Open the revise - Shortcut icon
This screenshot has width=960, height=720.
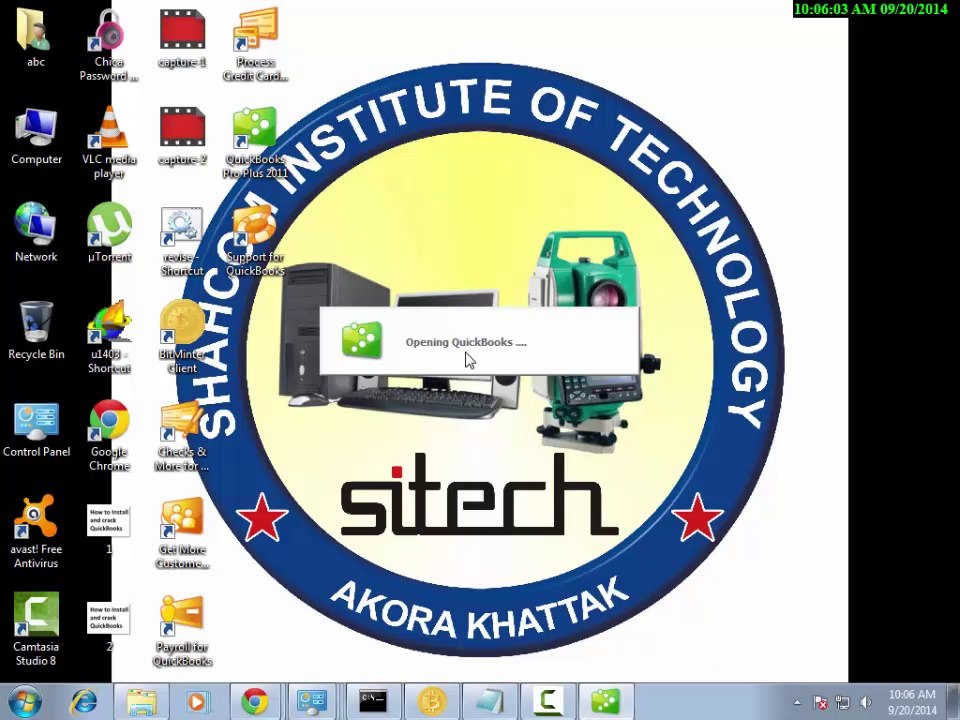(182, 240)
